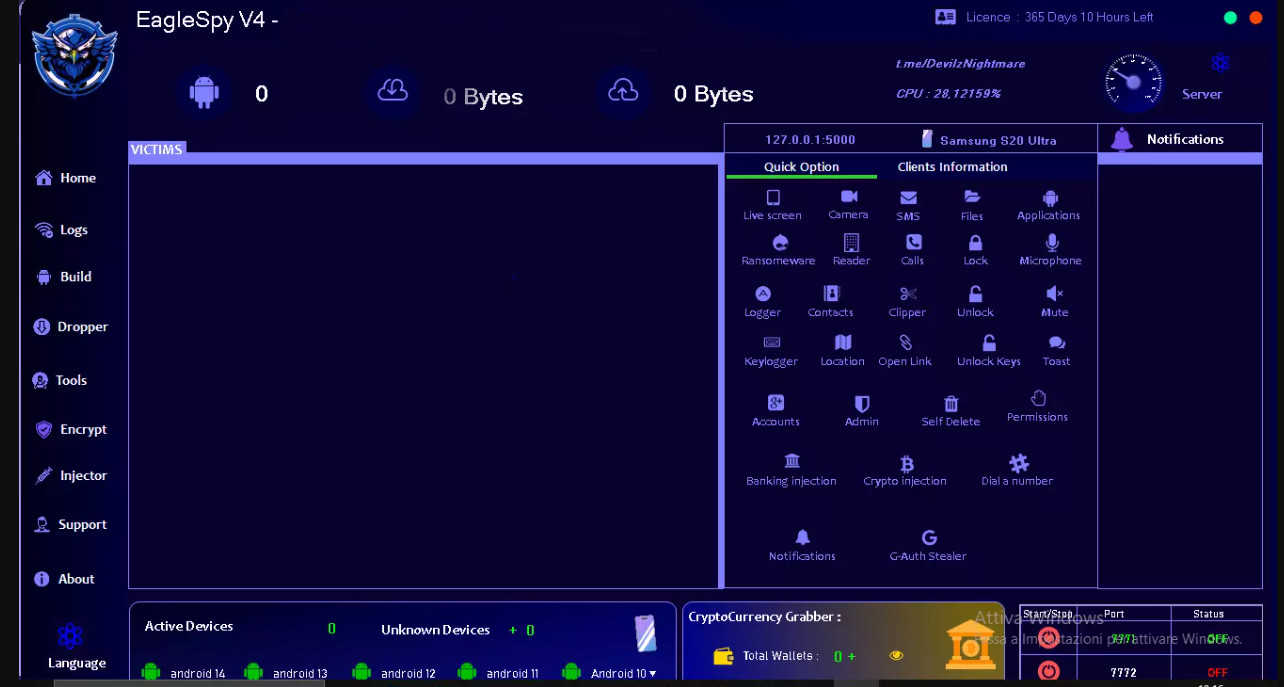This screenshot has height=687, width=1284.
Task: Click the Unlock Keys icon
Action: click(x=989, y=342)
